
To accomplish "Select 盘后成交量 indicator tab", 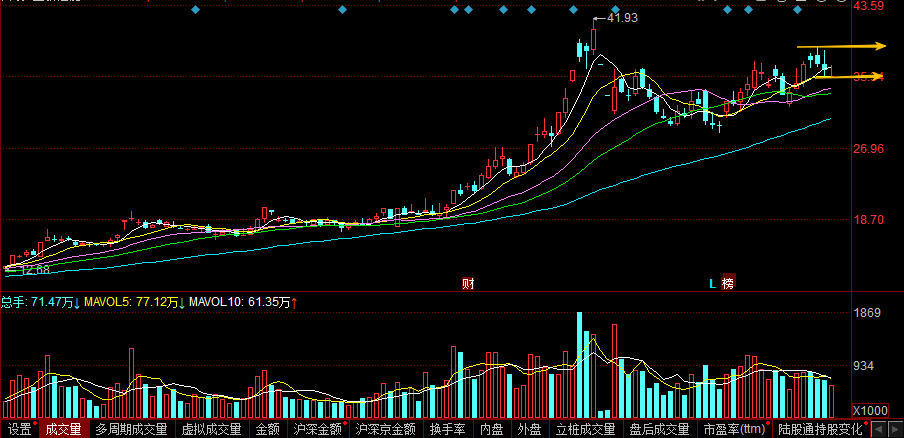I will pos(659,429).
